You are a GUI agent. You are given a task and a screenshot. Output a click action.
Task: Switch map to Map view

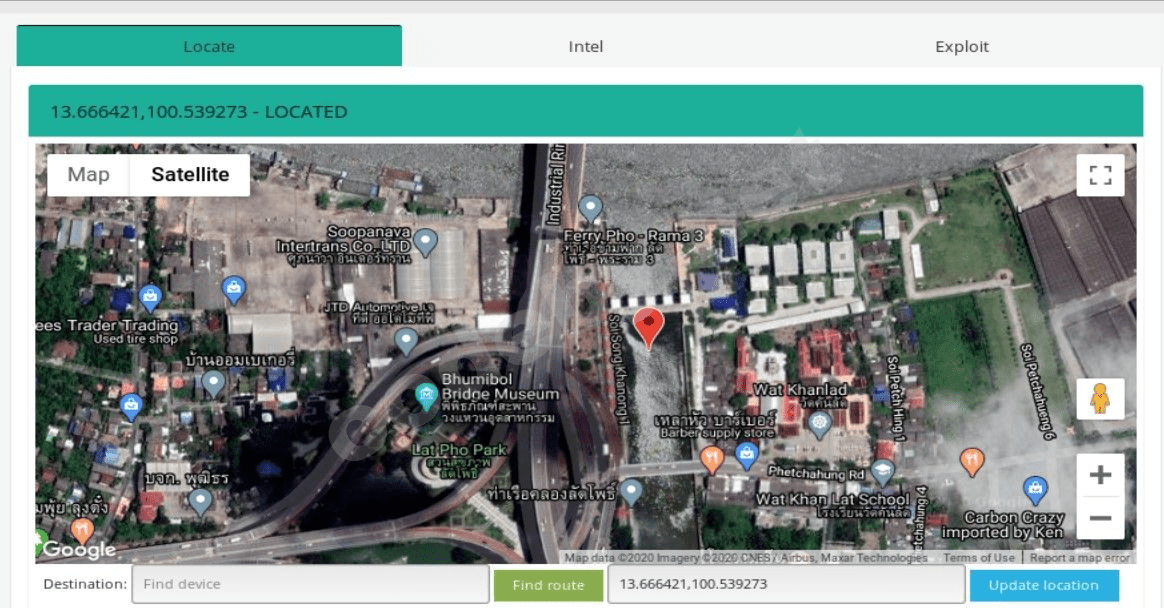pos(88,175)
